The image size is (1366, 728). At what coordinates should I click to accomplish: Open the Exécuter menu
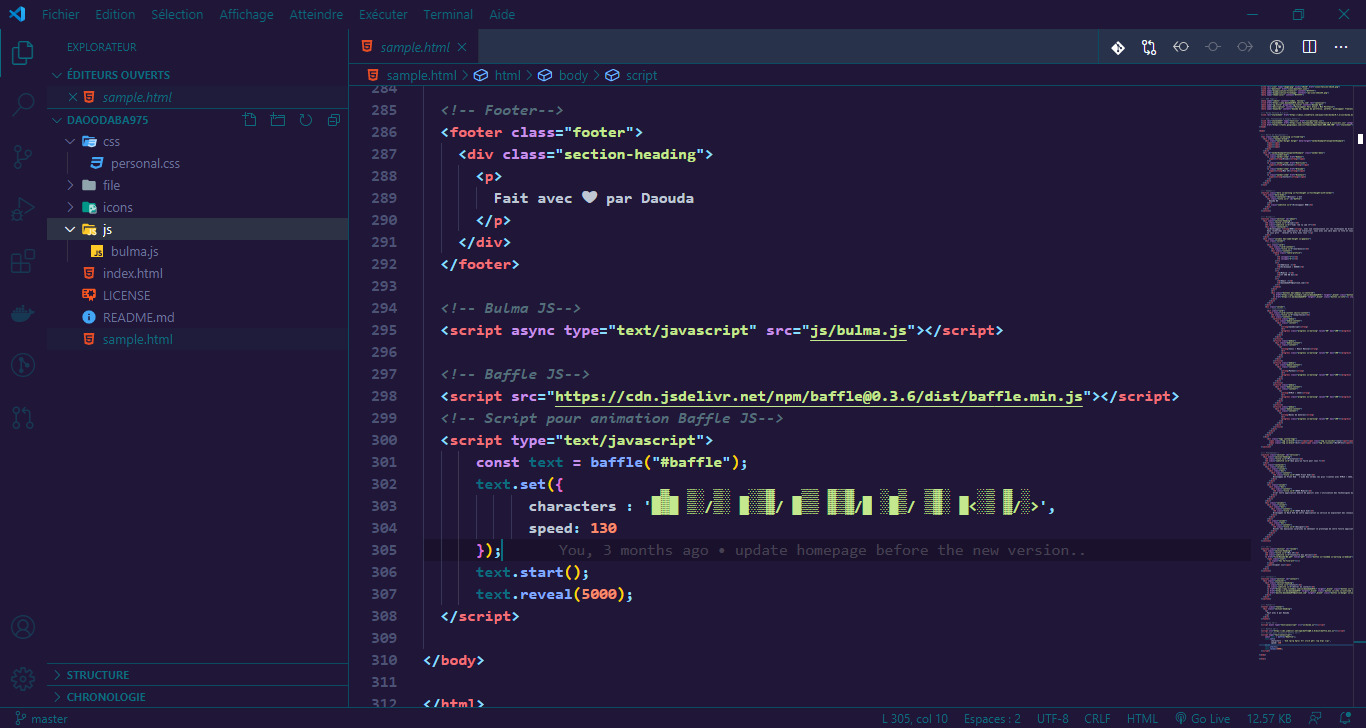[383, 15]
